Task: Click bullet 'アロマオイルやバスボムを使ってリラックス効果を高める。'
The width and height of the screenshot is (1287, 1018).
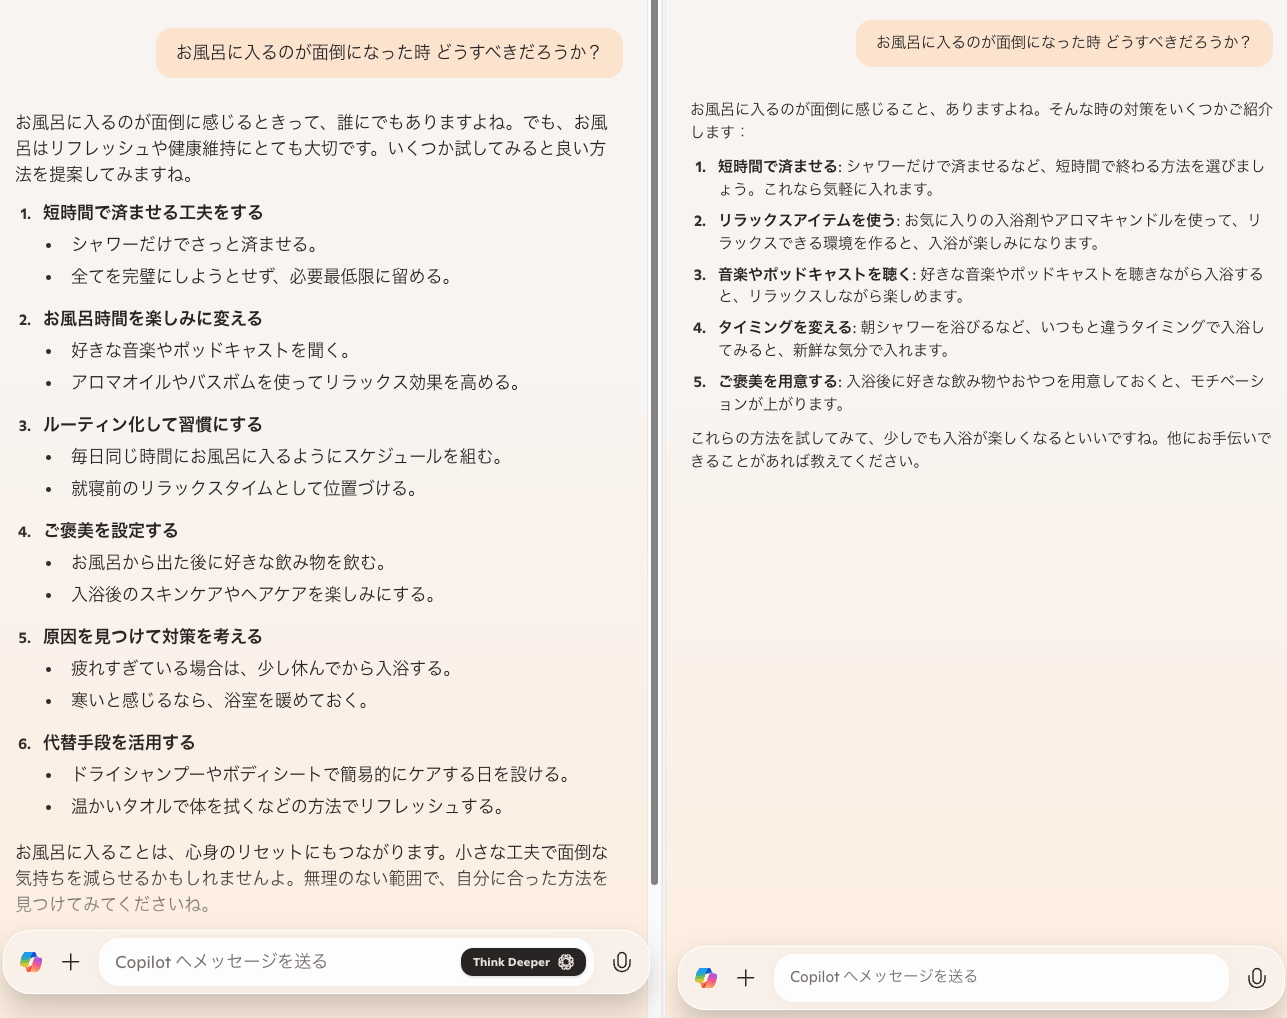Action: (x=296, y=382)
